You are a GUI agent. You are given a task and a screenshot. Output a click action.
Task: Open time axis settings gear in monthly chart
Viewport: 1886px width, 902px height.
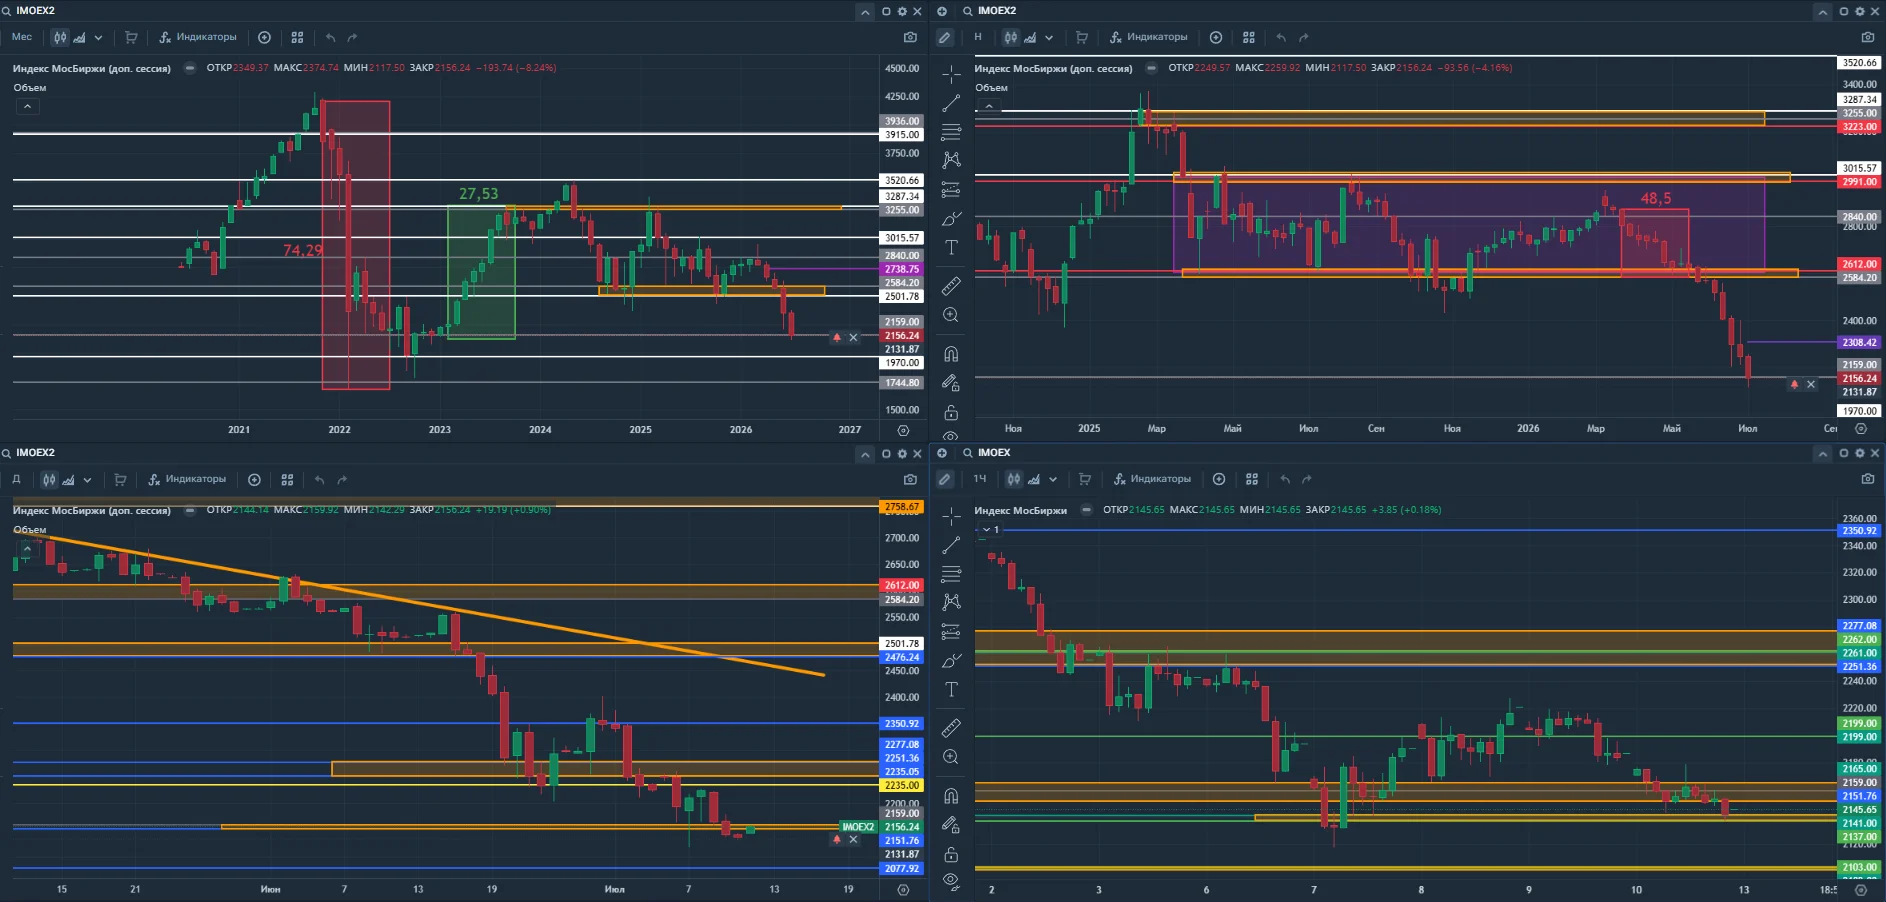(903, 430)
